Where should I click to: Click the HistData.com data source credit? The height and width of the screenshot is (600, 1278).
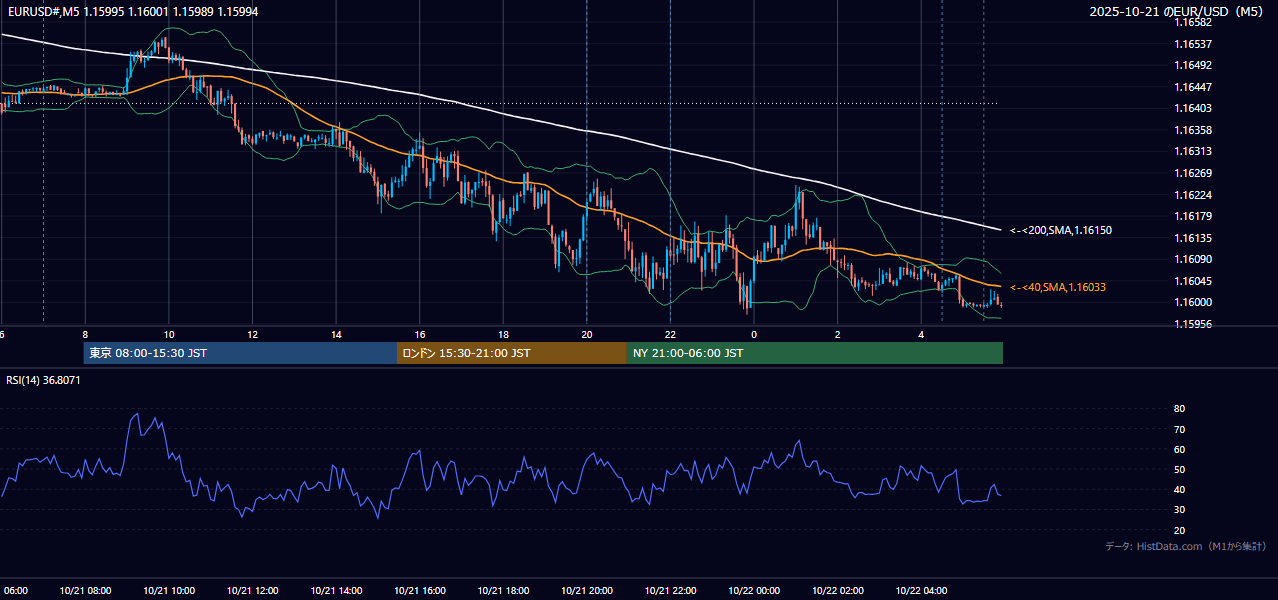1186,546
